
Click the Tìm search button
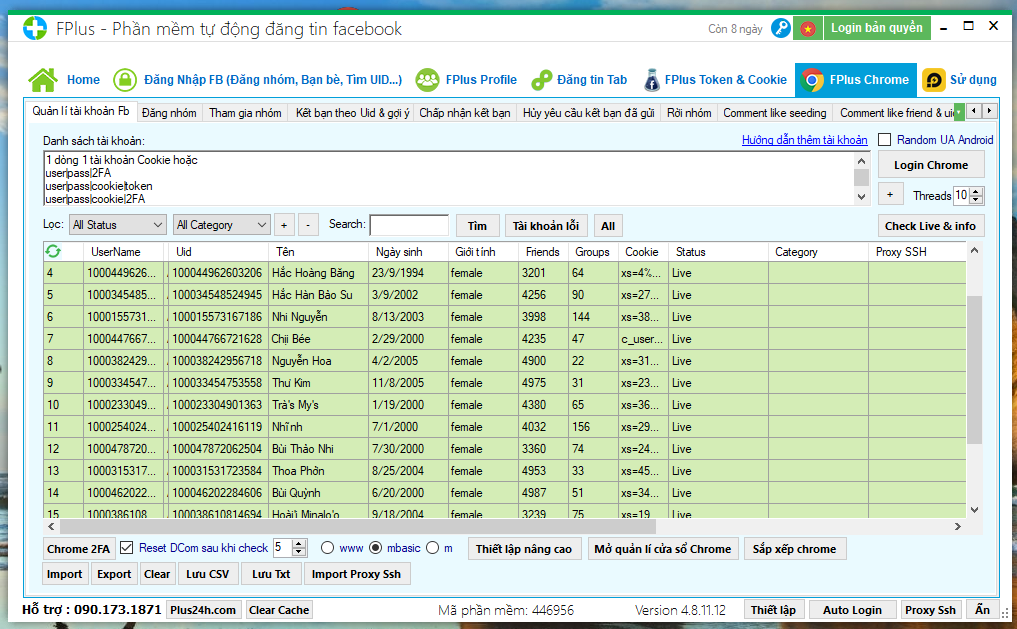click(477, 226)
